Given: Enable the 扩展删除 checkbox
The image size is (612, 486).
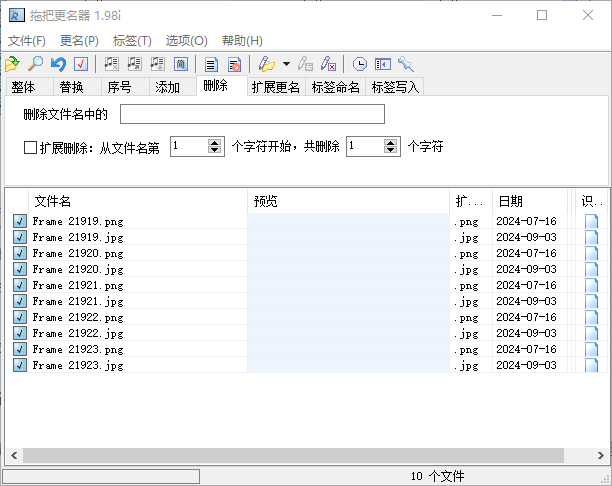Looking at the screenshot, I should [30, 147].
